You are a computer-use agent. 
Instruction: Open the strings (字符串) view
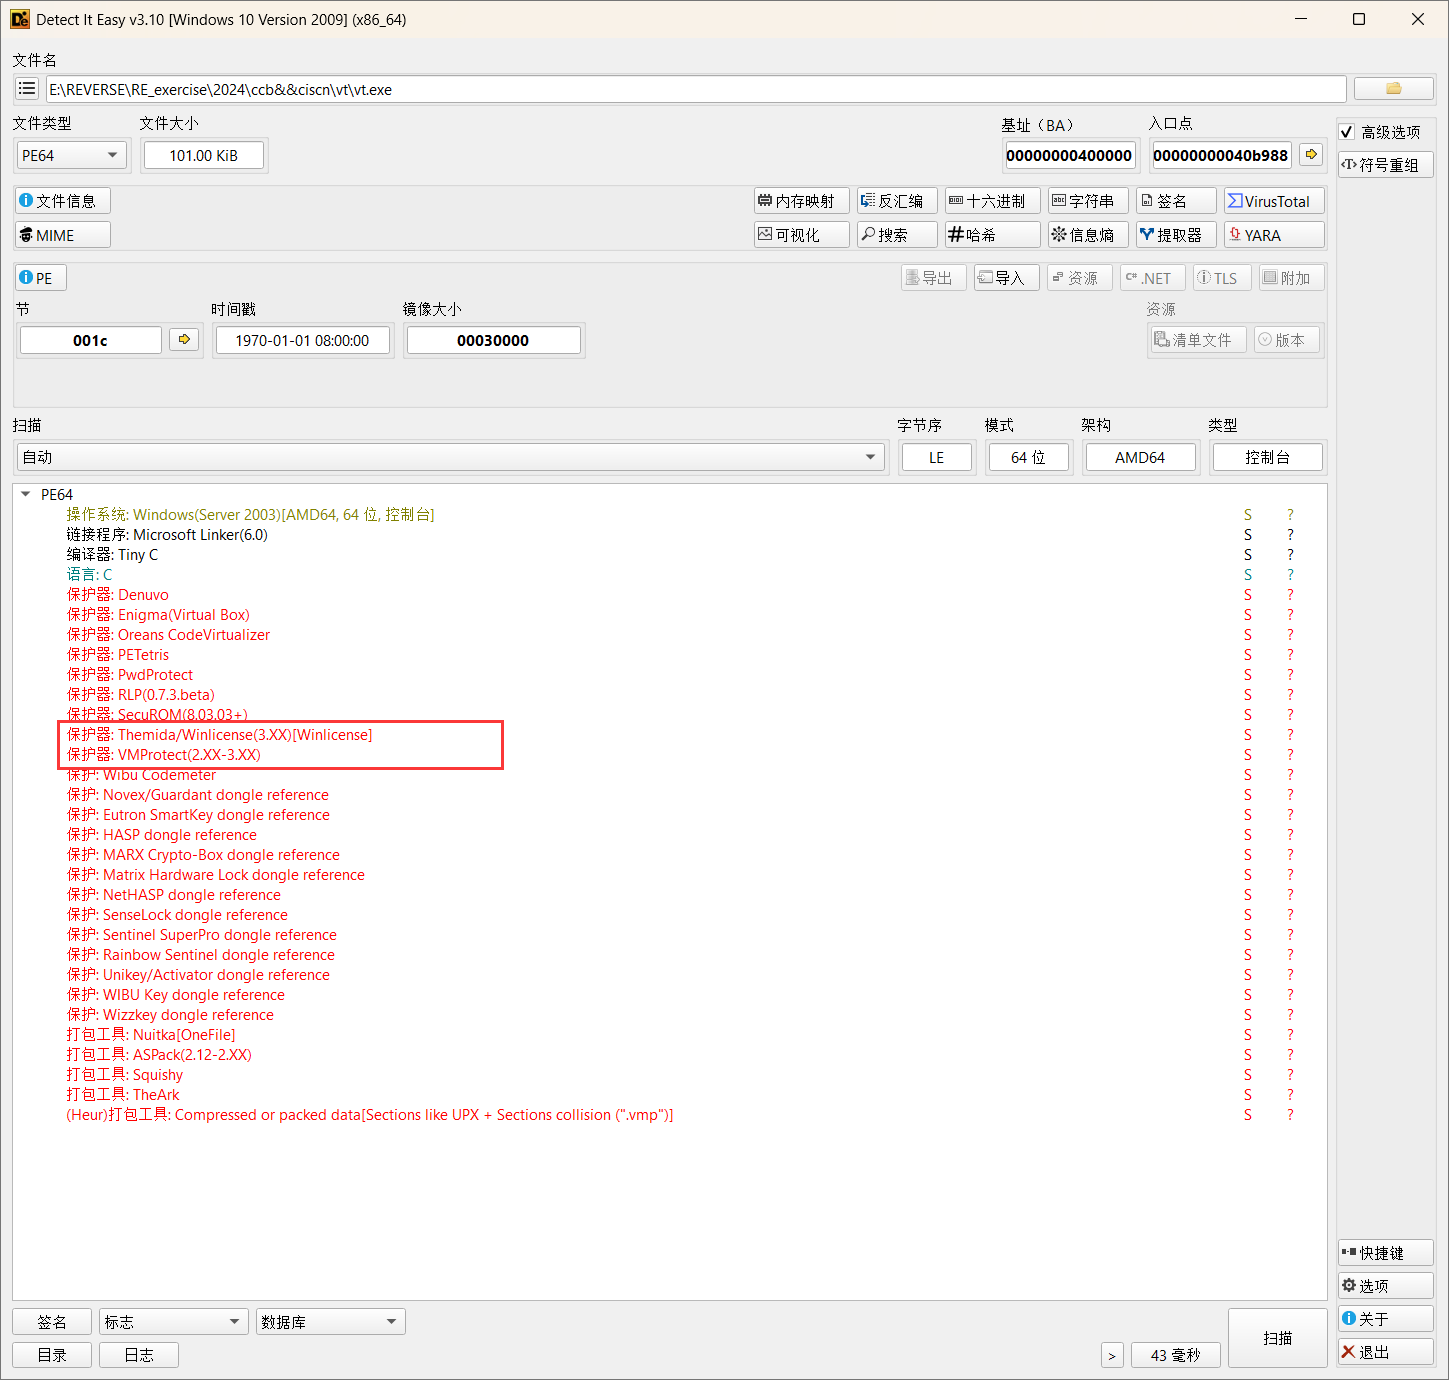[1087, 201]
